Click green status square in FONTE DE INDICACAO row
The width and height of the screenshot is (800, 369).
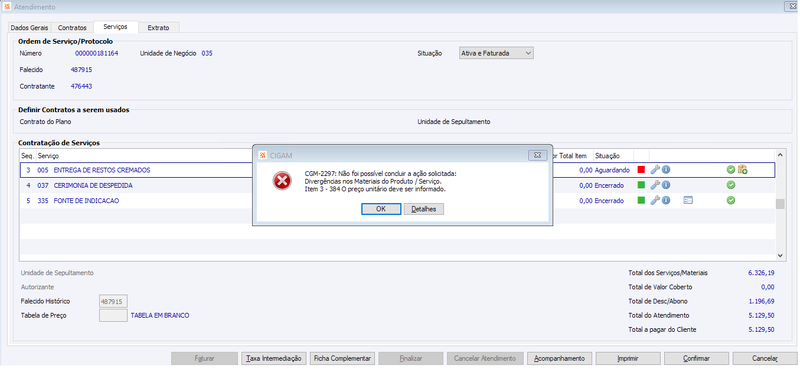pyautogui.click(x=641, y=201)
